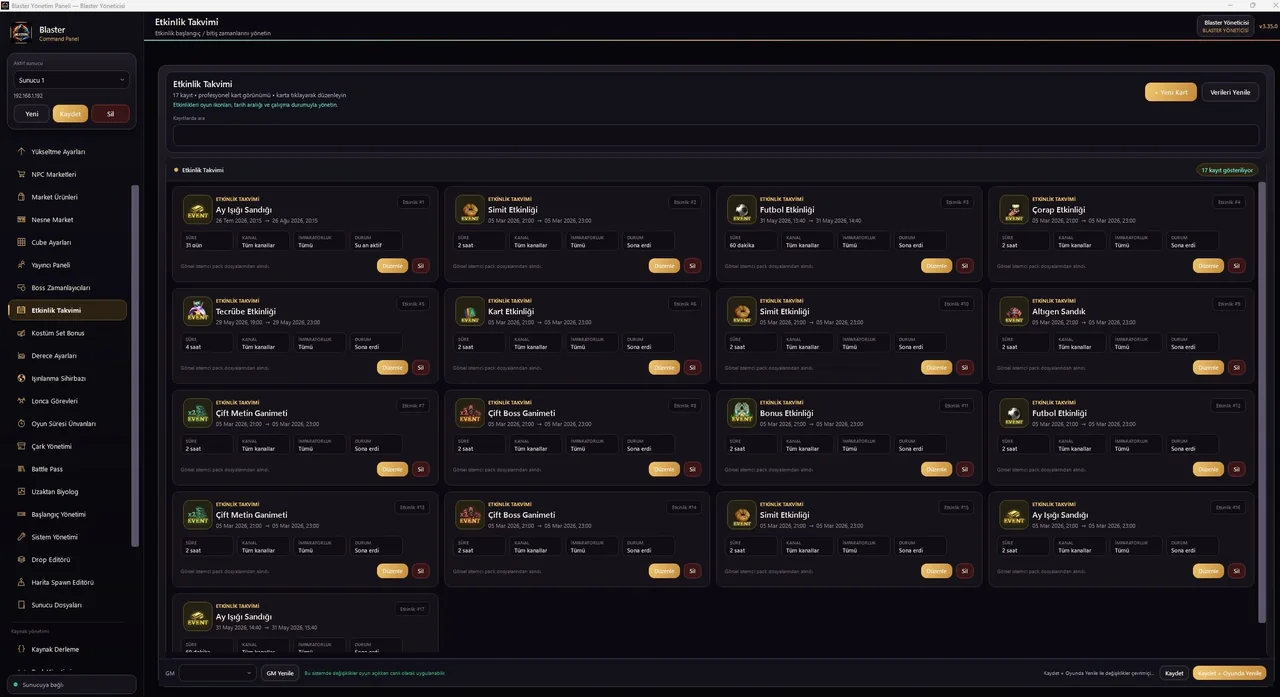1280x697 pixels.
Task: Click Kaydet under the Sunucu 1 selector
Action: (x=70, y=114)
